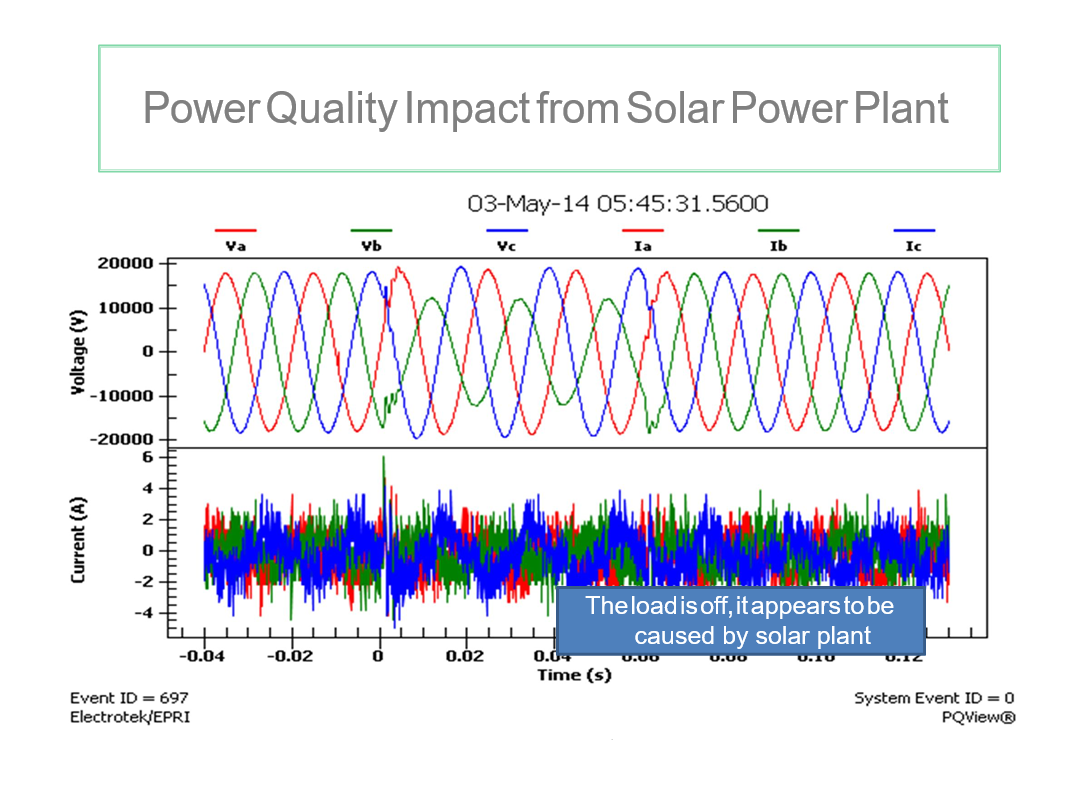Viewport: 1084px width, 789px height.
Task: Click the blue Ic legend line
Action: click(913, 231)
